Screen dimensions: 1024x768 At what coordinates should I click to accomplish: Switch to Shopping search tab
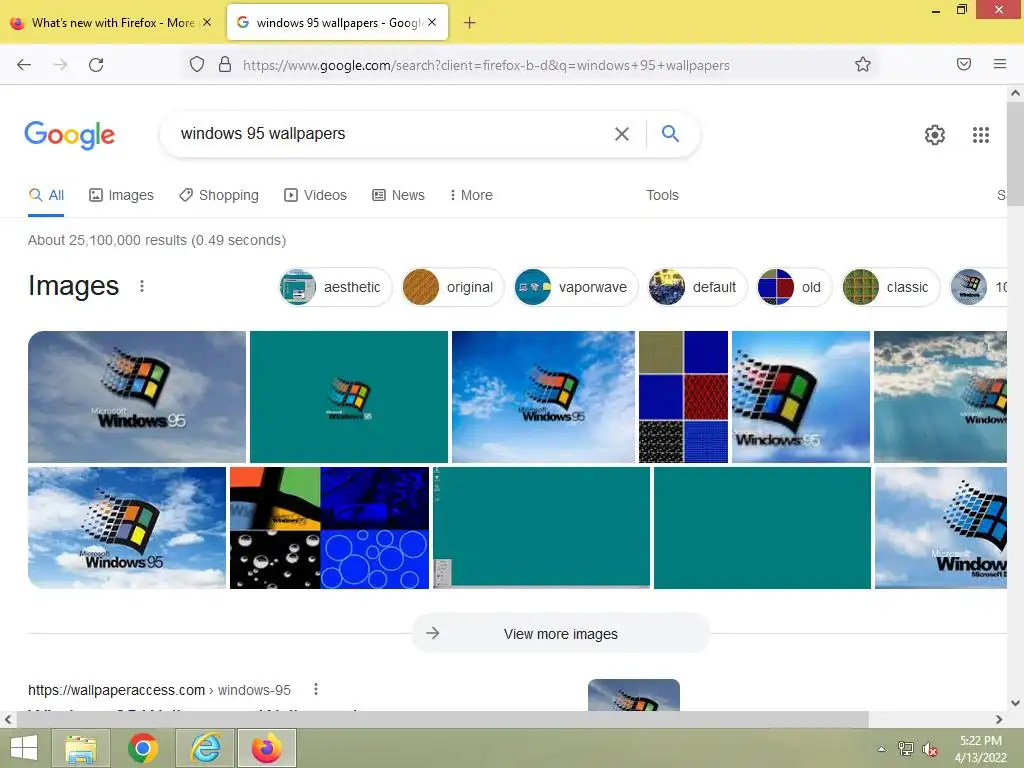pyautogui.click(x=219, y=195)
